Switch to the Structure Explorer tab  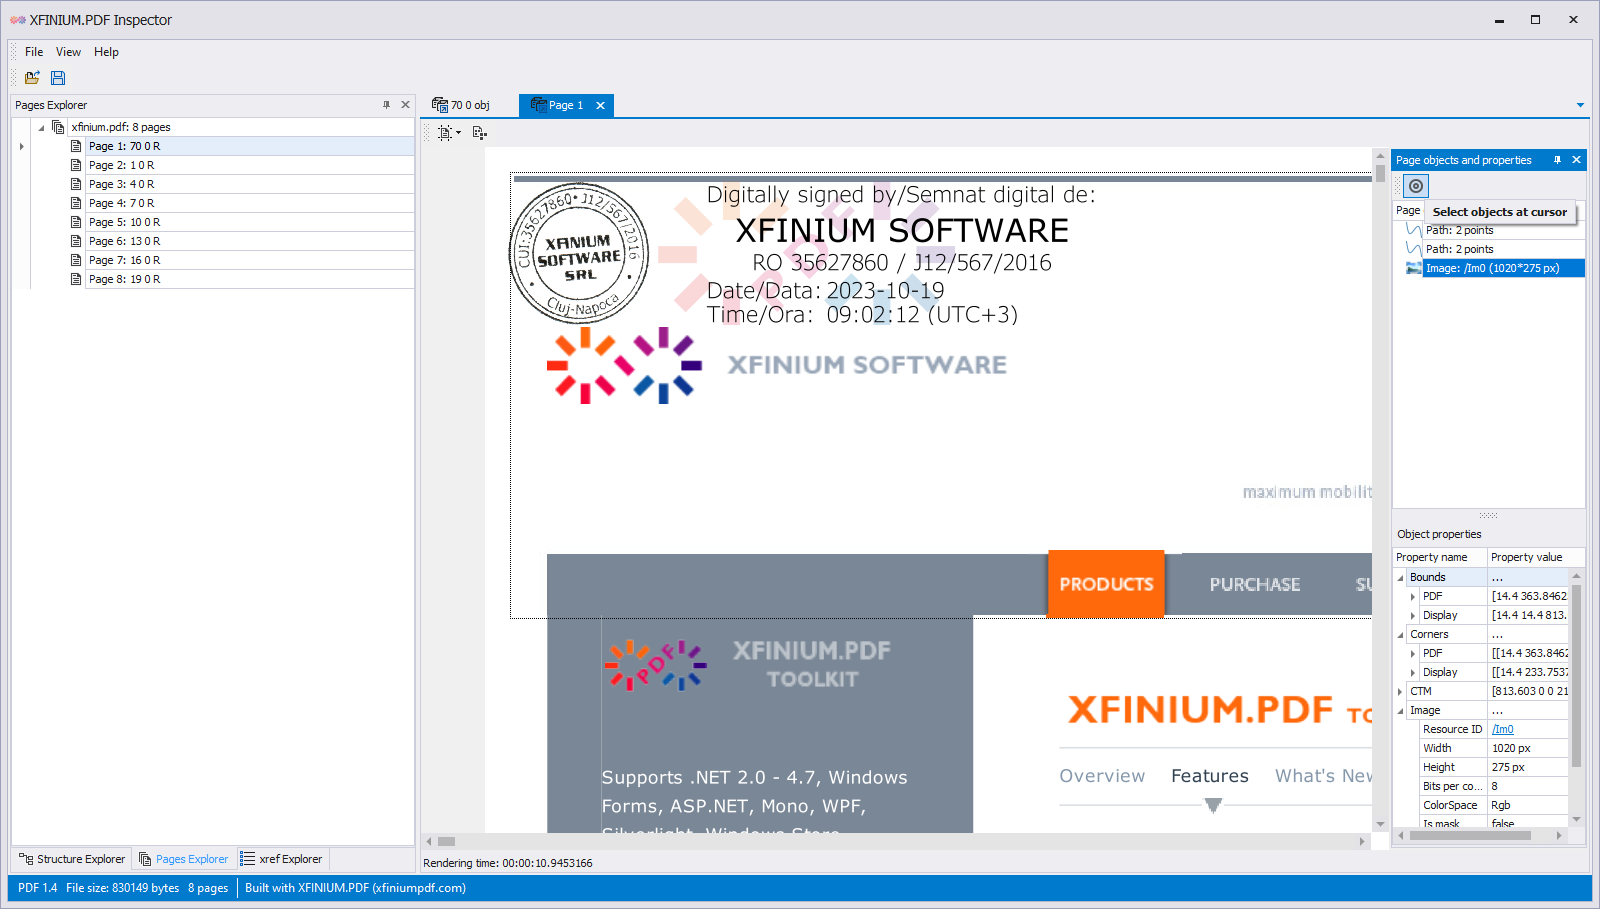point(72,859)
